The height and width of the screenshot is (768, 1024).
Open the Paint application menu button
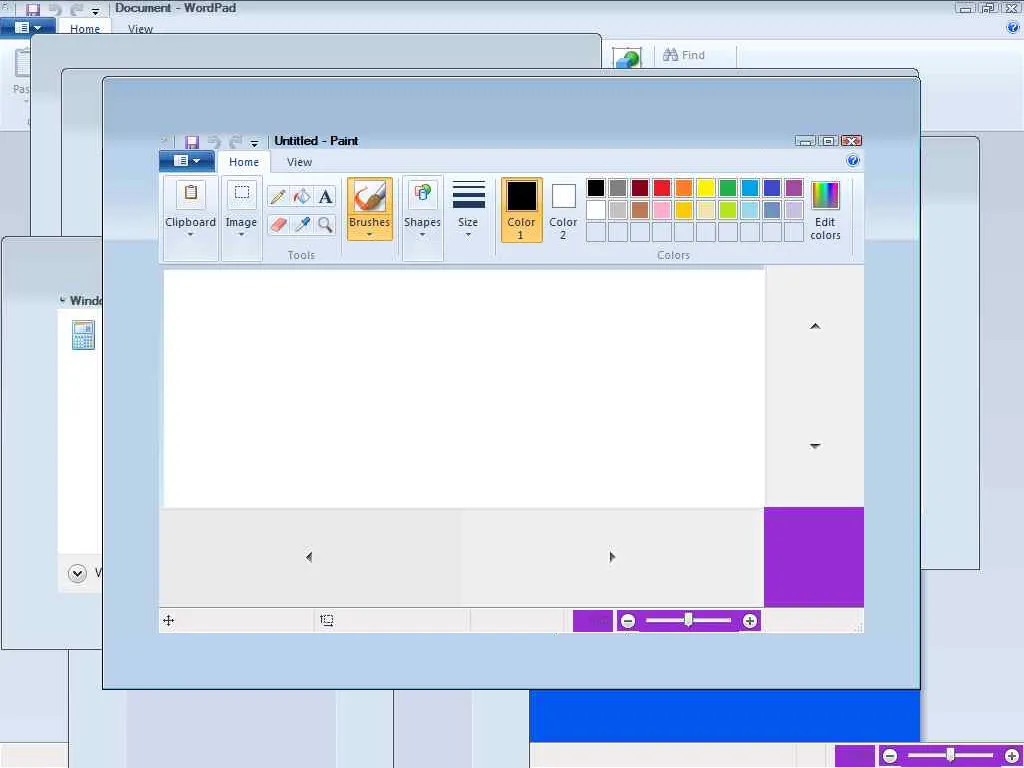[x=187, y=161]
